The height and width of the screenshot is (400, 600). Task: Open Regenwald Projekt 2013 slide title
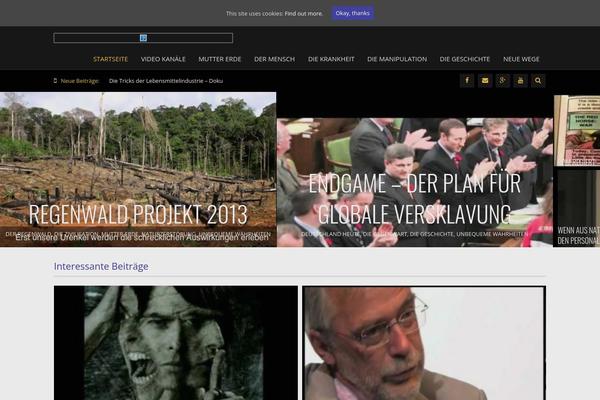(x=138, y=214)
